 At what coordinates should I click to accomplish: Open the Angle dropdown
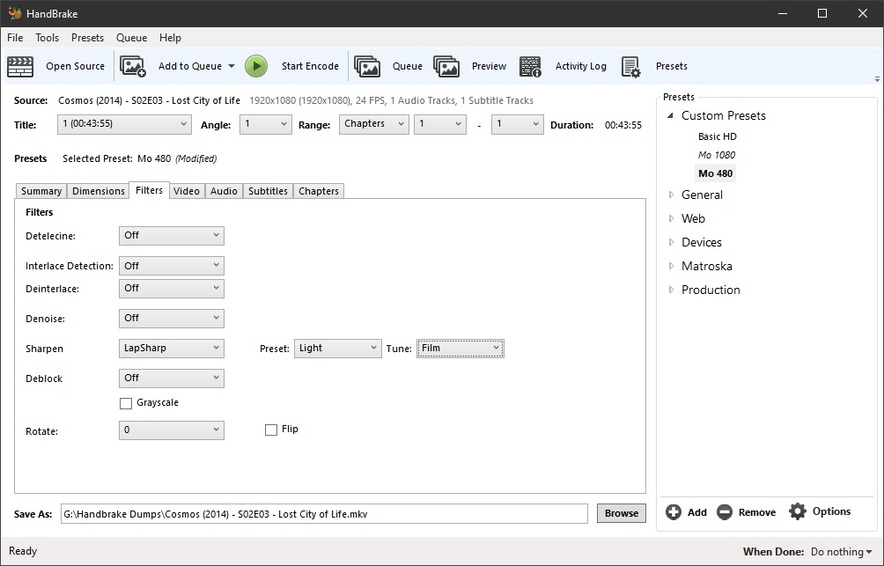pyautogui.click(x=266, y=124)
